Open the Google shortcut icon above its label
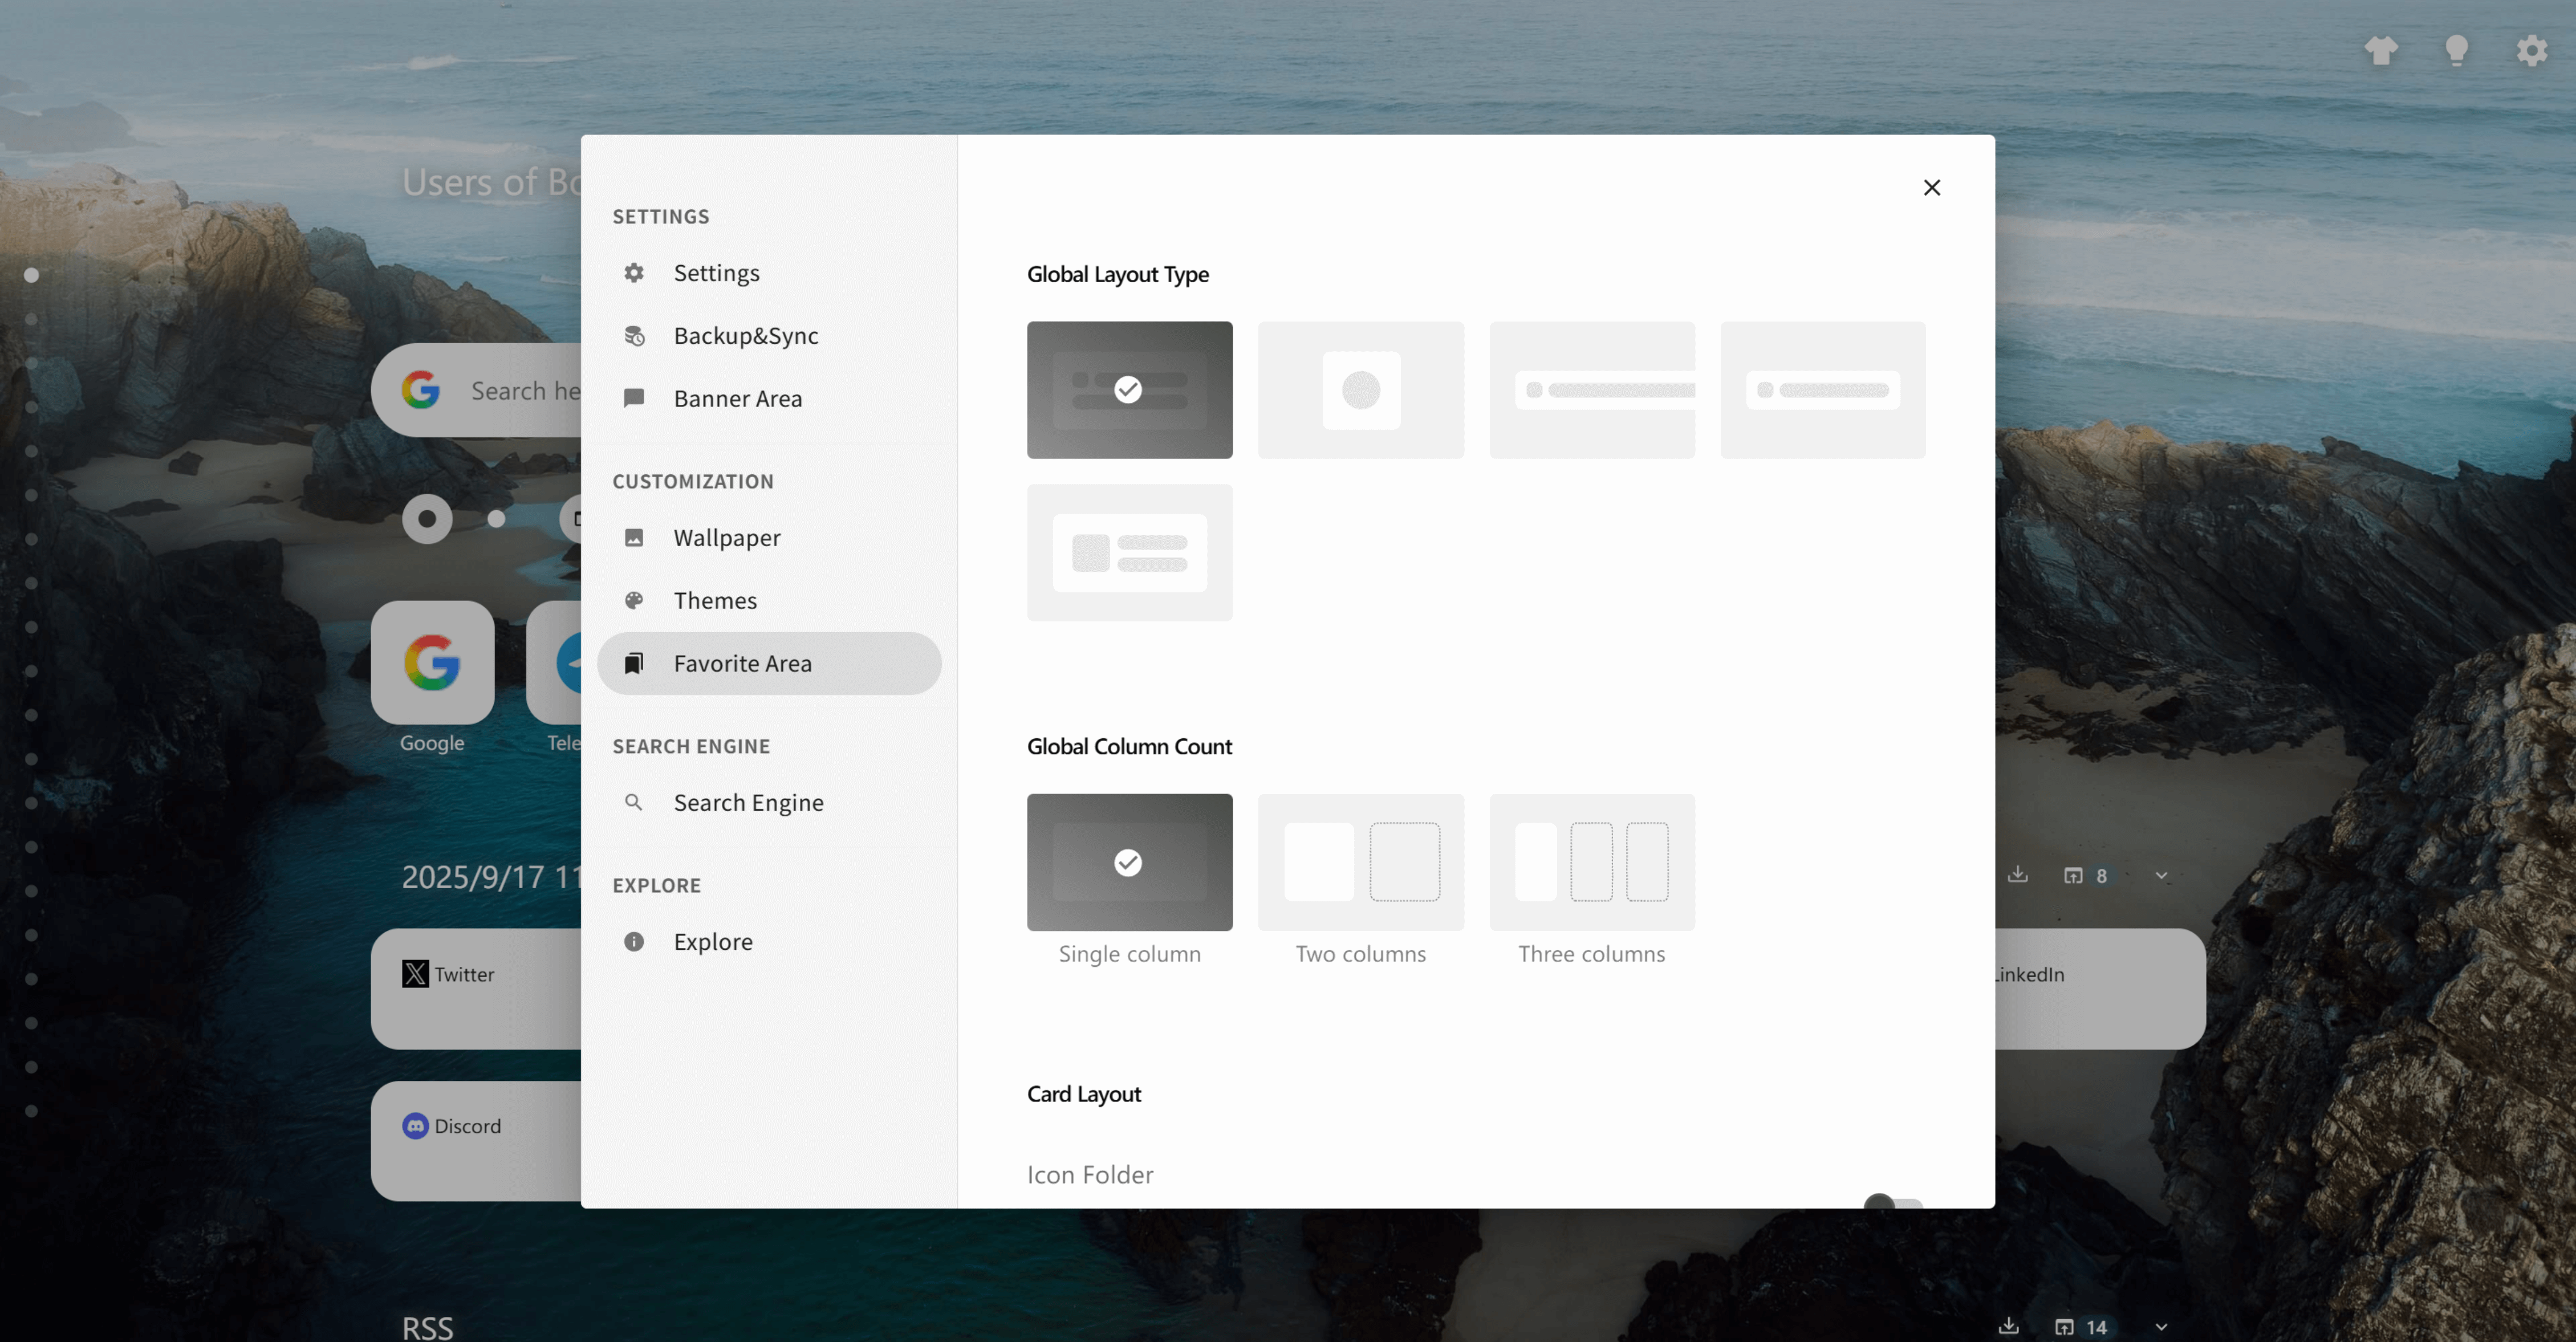This screenshot has height=1342, width=2576. [x=431, y=662]
